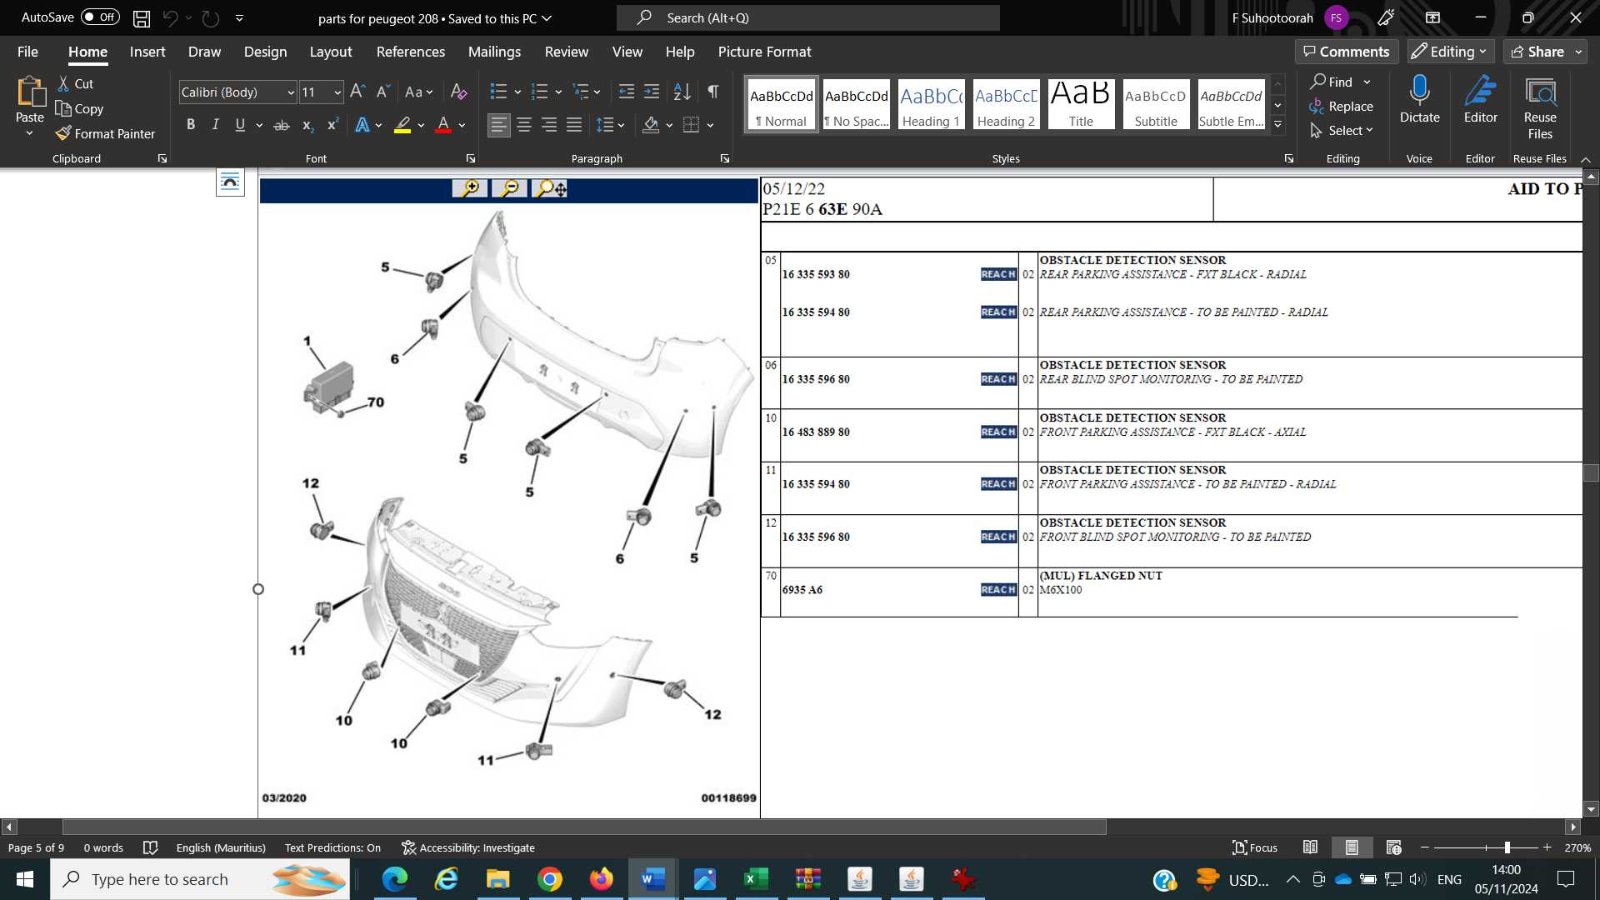Open the Insert tab
The image size is (1600, 900).
(148, 52)
